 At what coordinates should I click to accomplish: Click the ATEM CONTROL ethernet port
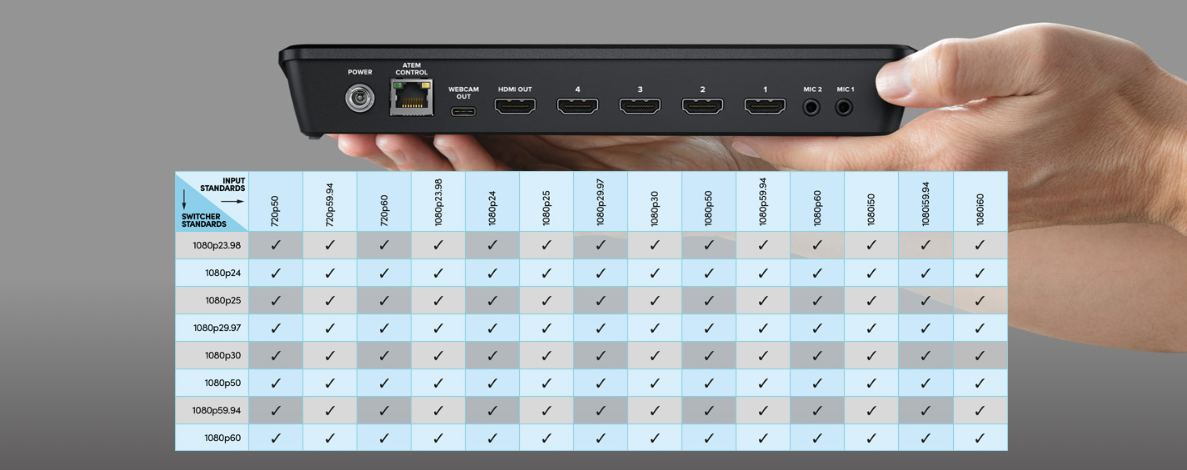click(x=412, y=97)
